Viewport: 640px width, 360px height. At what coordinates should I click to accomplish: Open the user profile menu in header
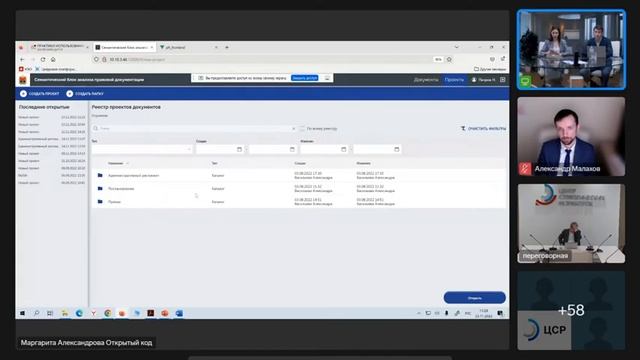click(483, 80)
